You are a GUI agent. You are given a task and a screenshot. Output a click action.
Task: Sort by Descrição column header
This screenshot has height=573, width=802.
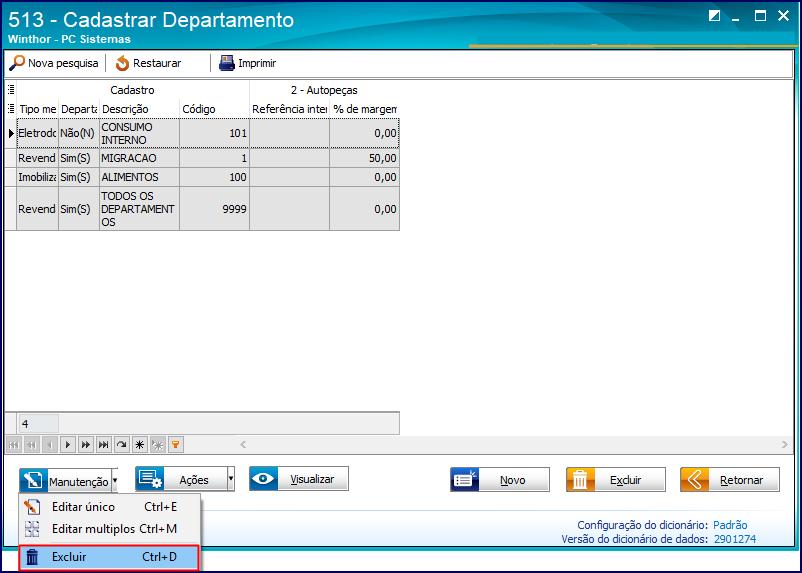point(139,109)
